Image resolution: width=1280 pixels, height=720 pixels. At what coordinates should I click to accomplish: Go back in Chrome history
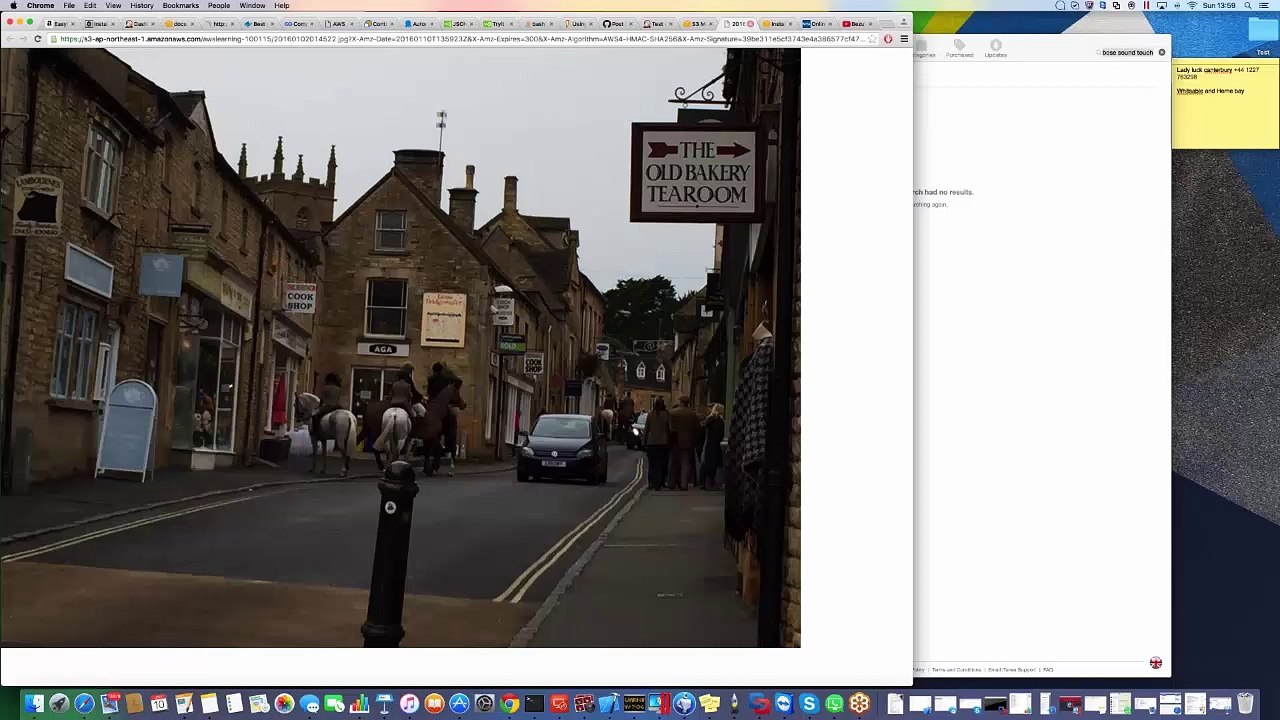coord(8,39)
